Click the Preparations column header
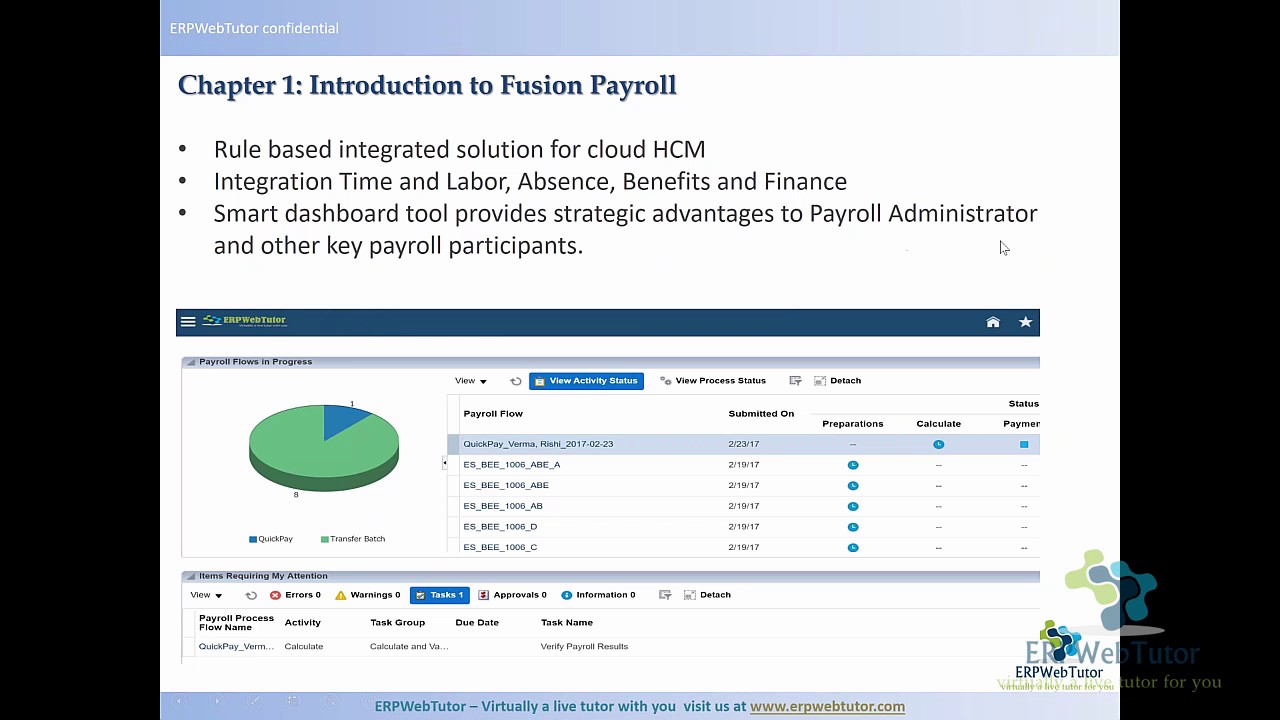 853,424
